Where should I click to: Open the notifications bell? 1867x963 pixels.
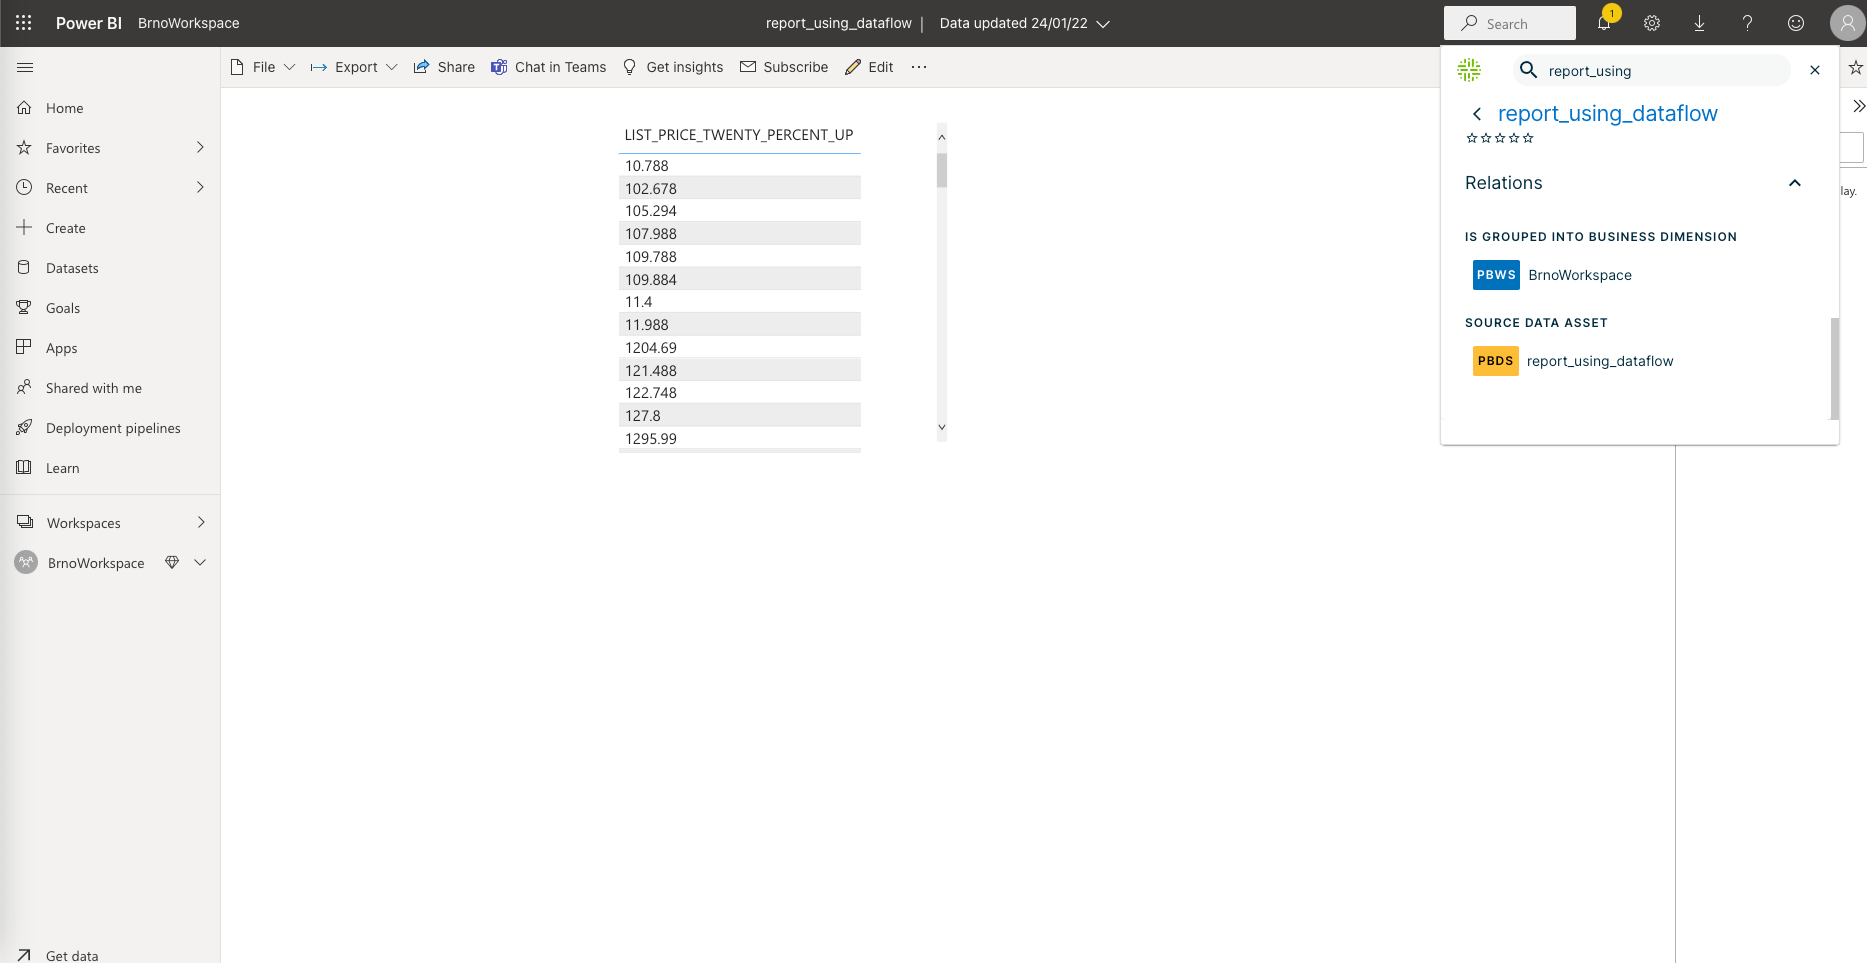point(1604,22)
